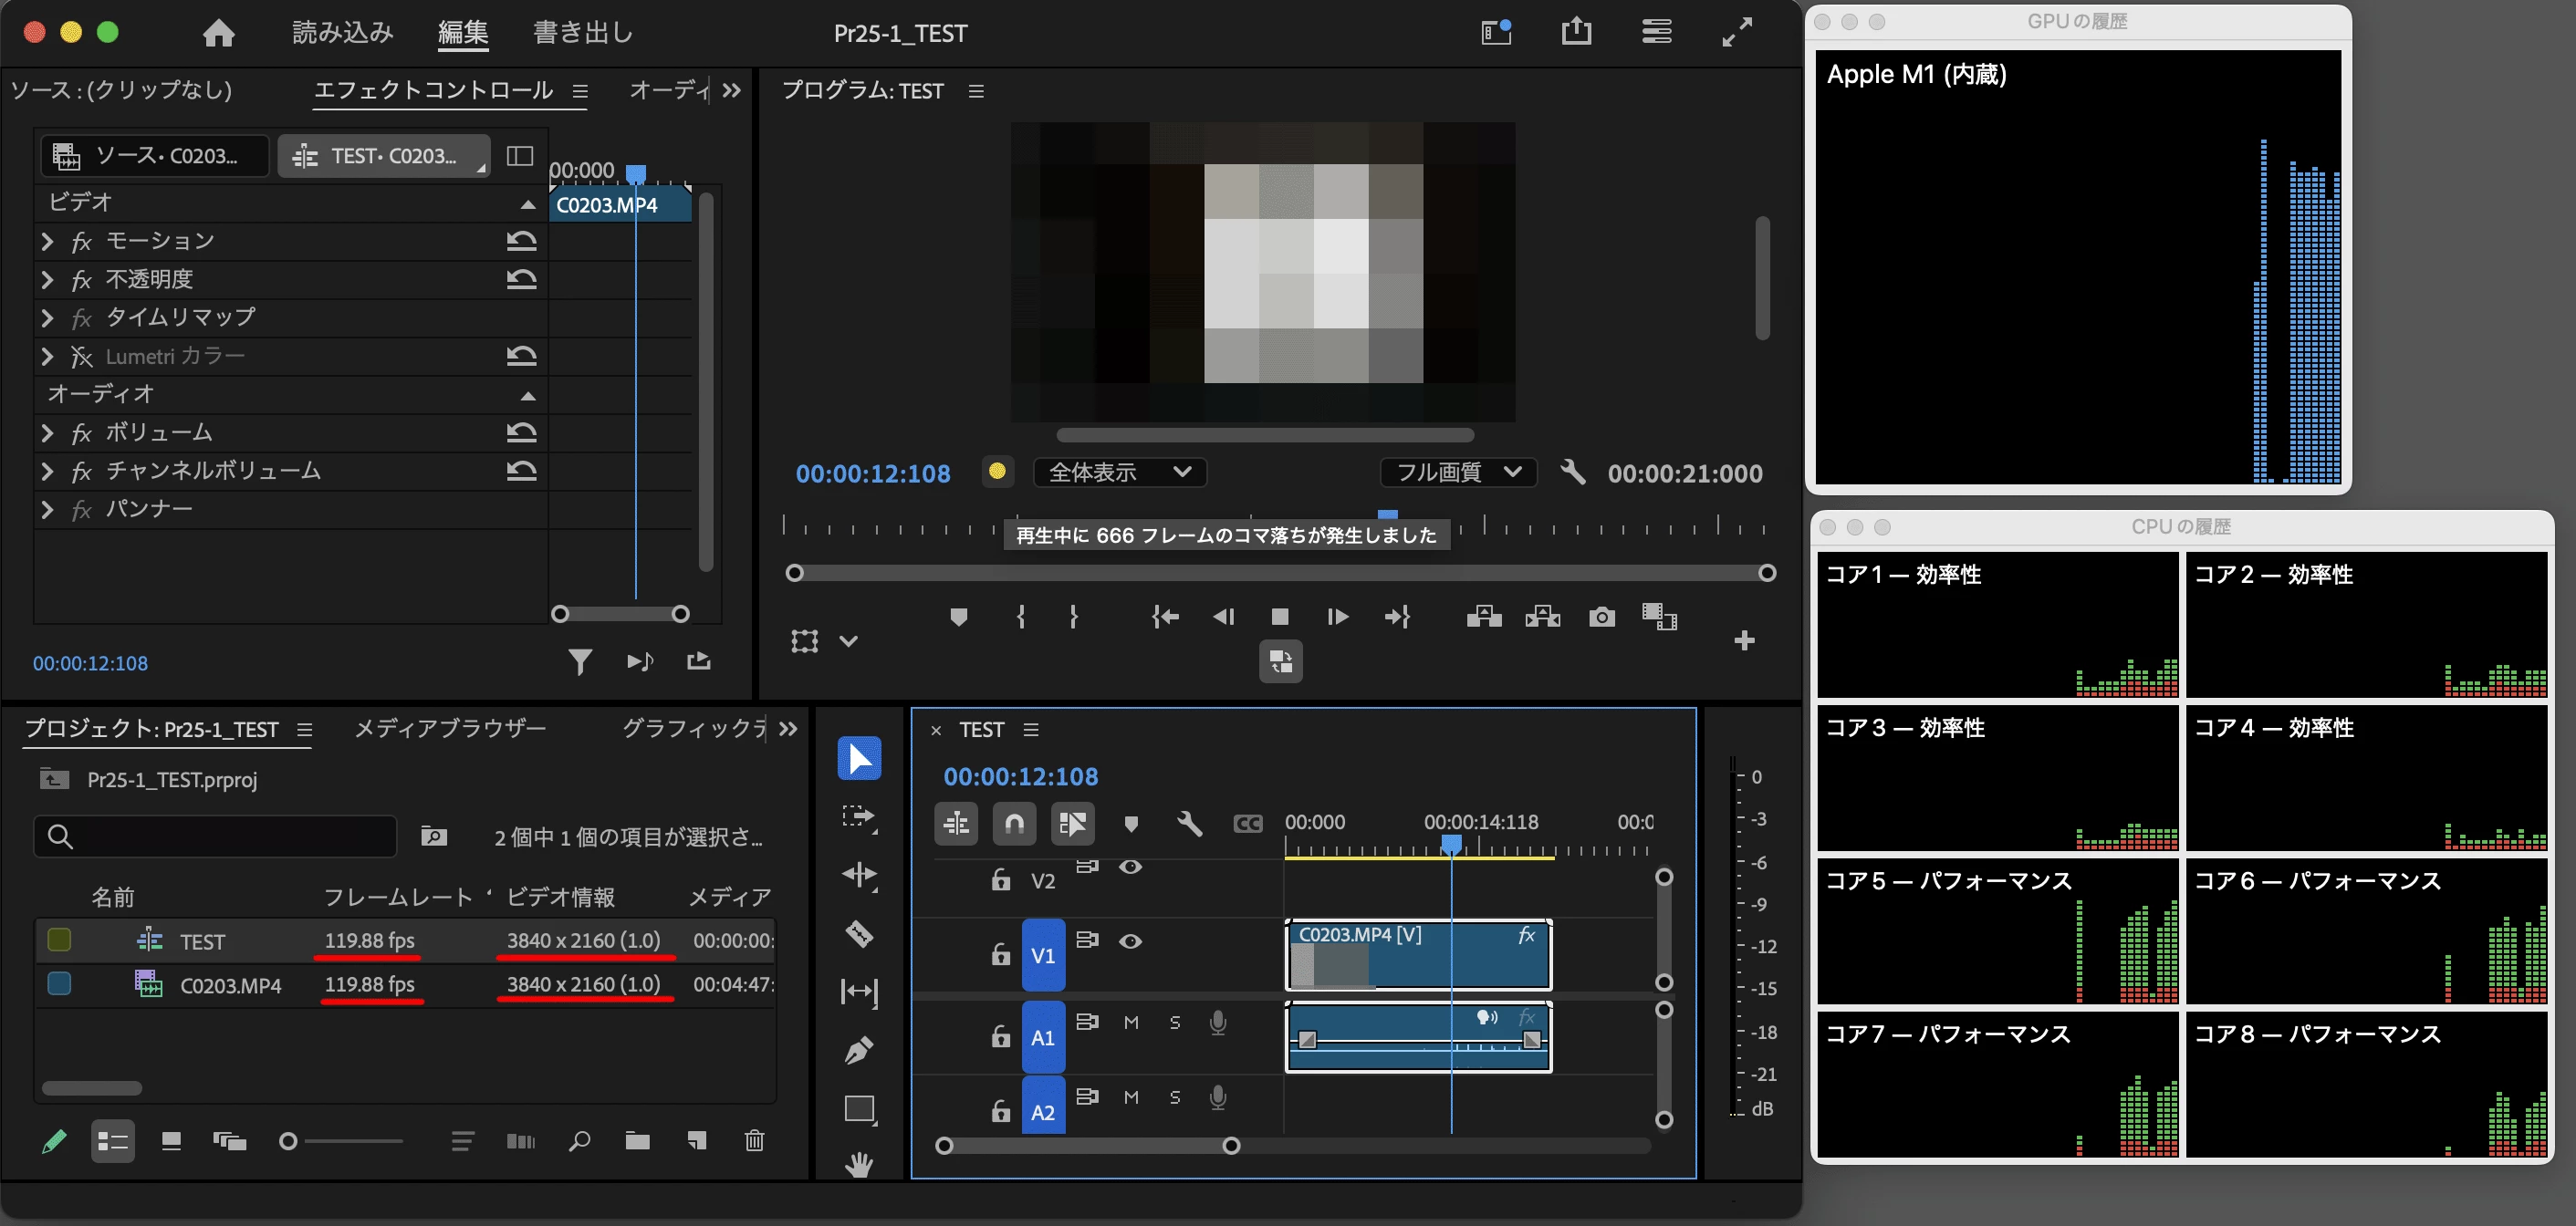Open timeline display settings wrench icon
This screenshot has height=1226, width=2576.
1189,823
